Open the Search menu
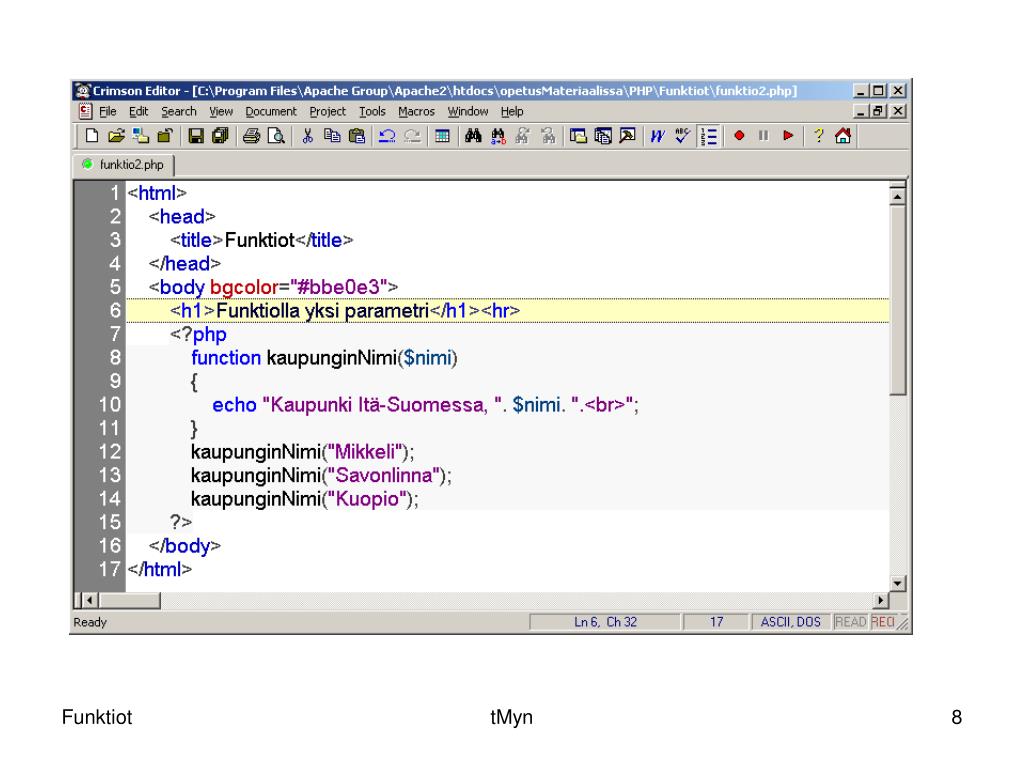1024x768 pixels. 179,112
